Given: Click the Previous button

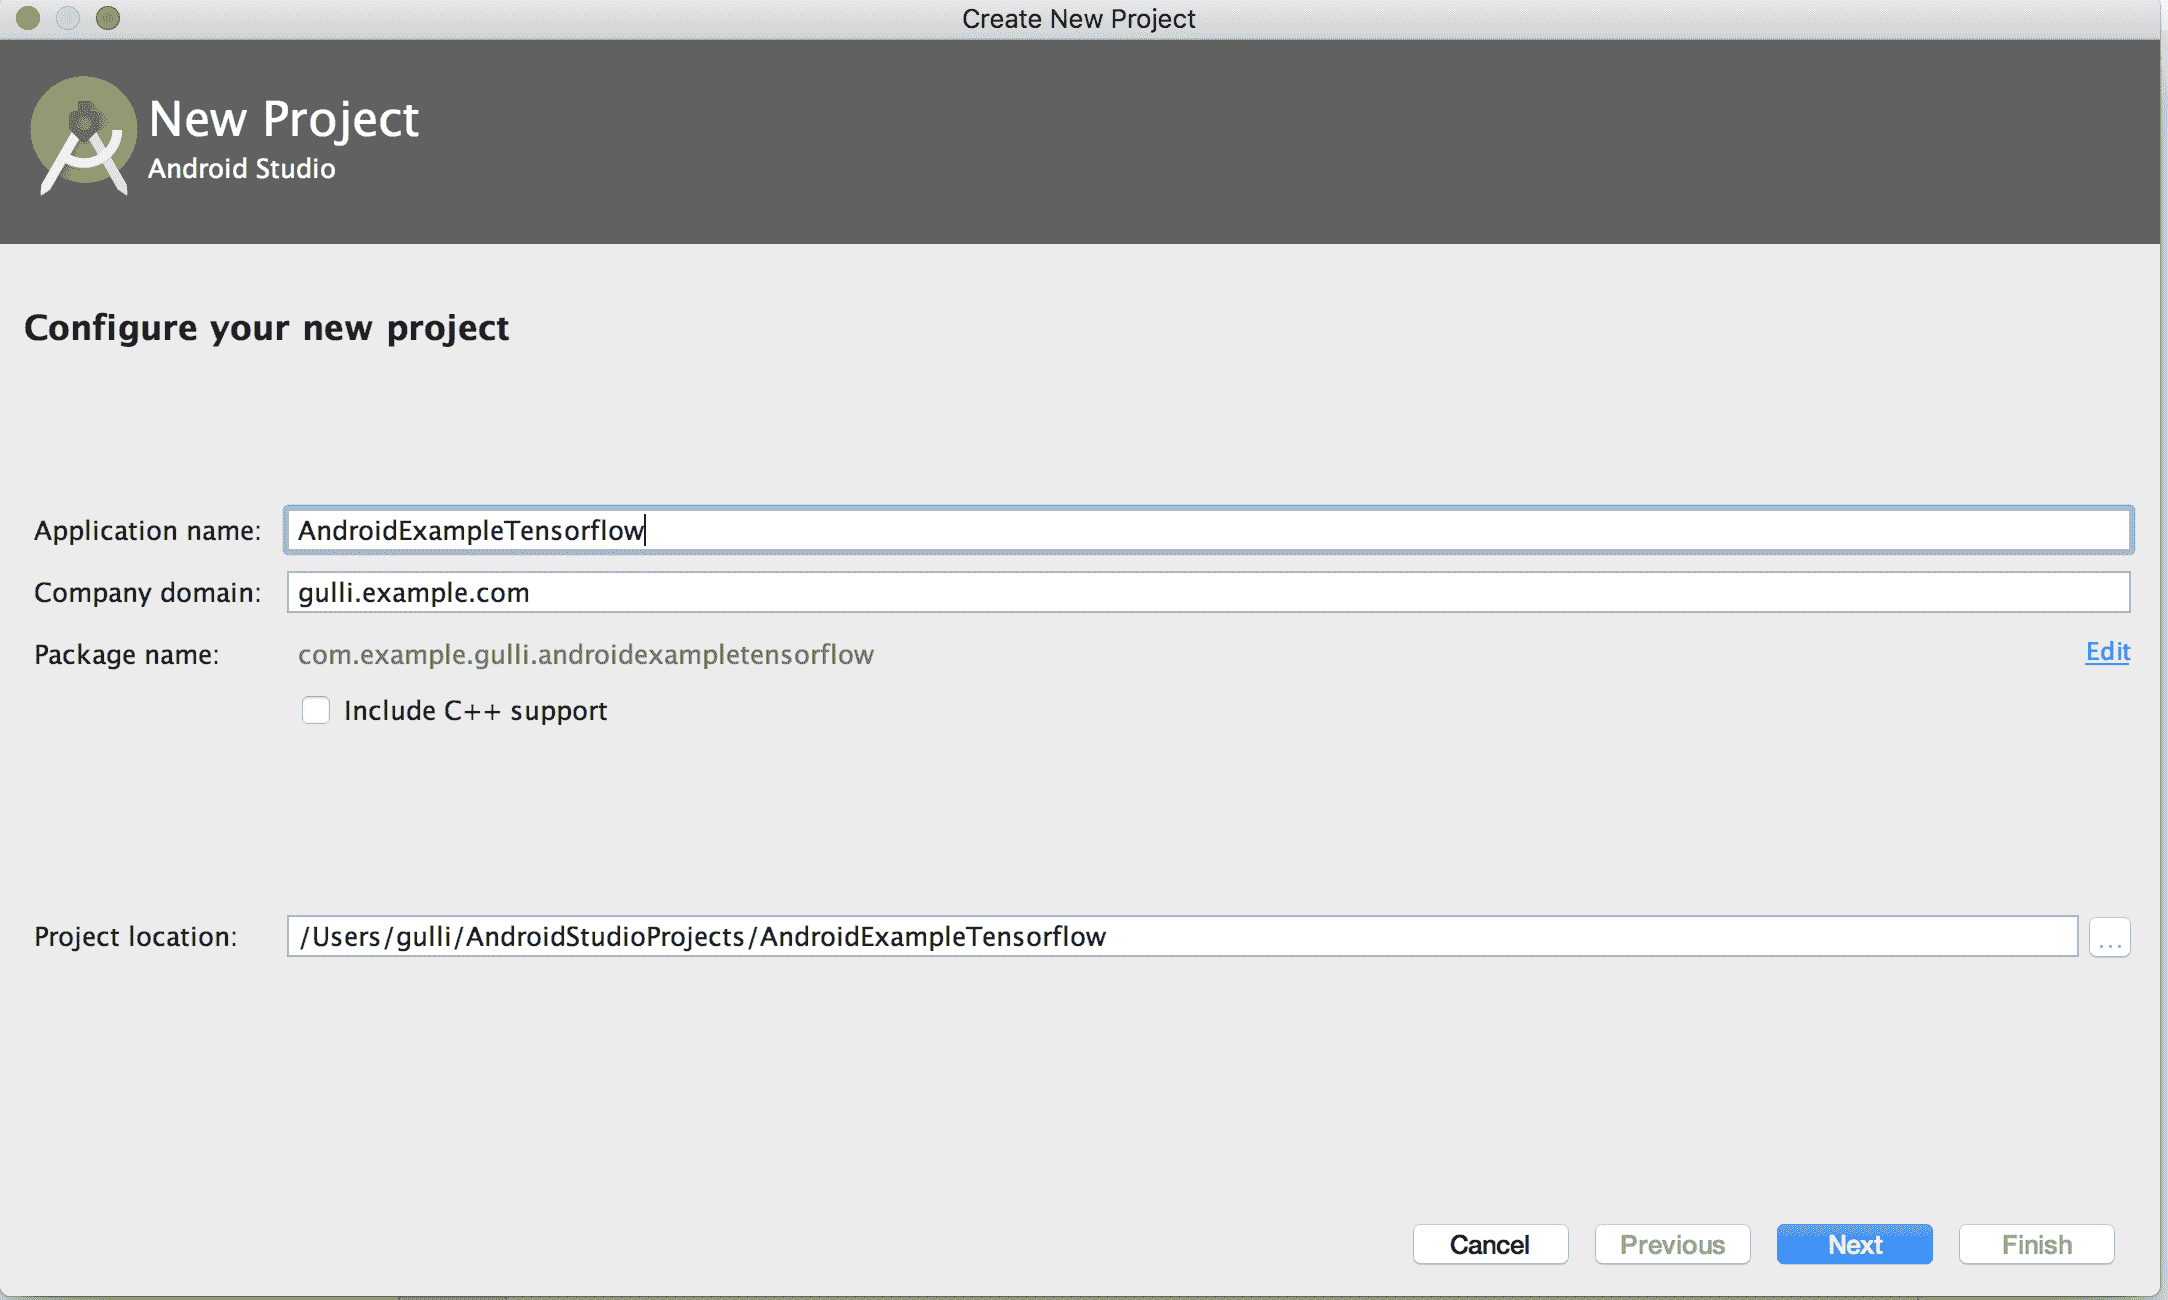Looking at the screenshot, I should [1672, 1244].
